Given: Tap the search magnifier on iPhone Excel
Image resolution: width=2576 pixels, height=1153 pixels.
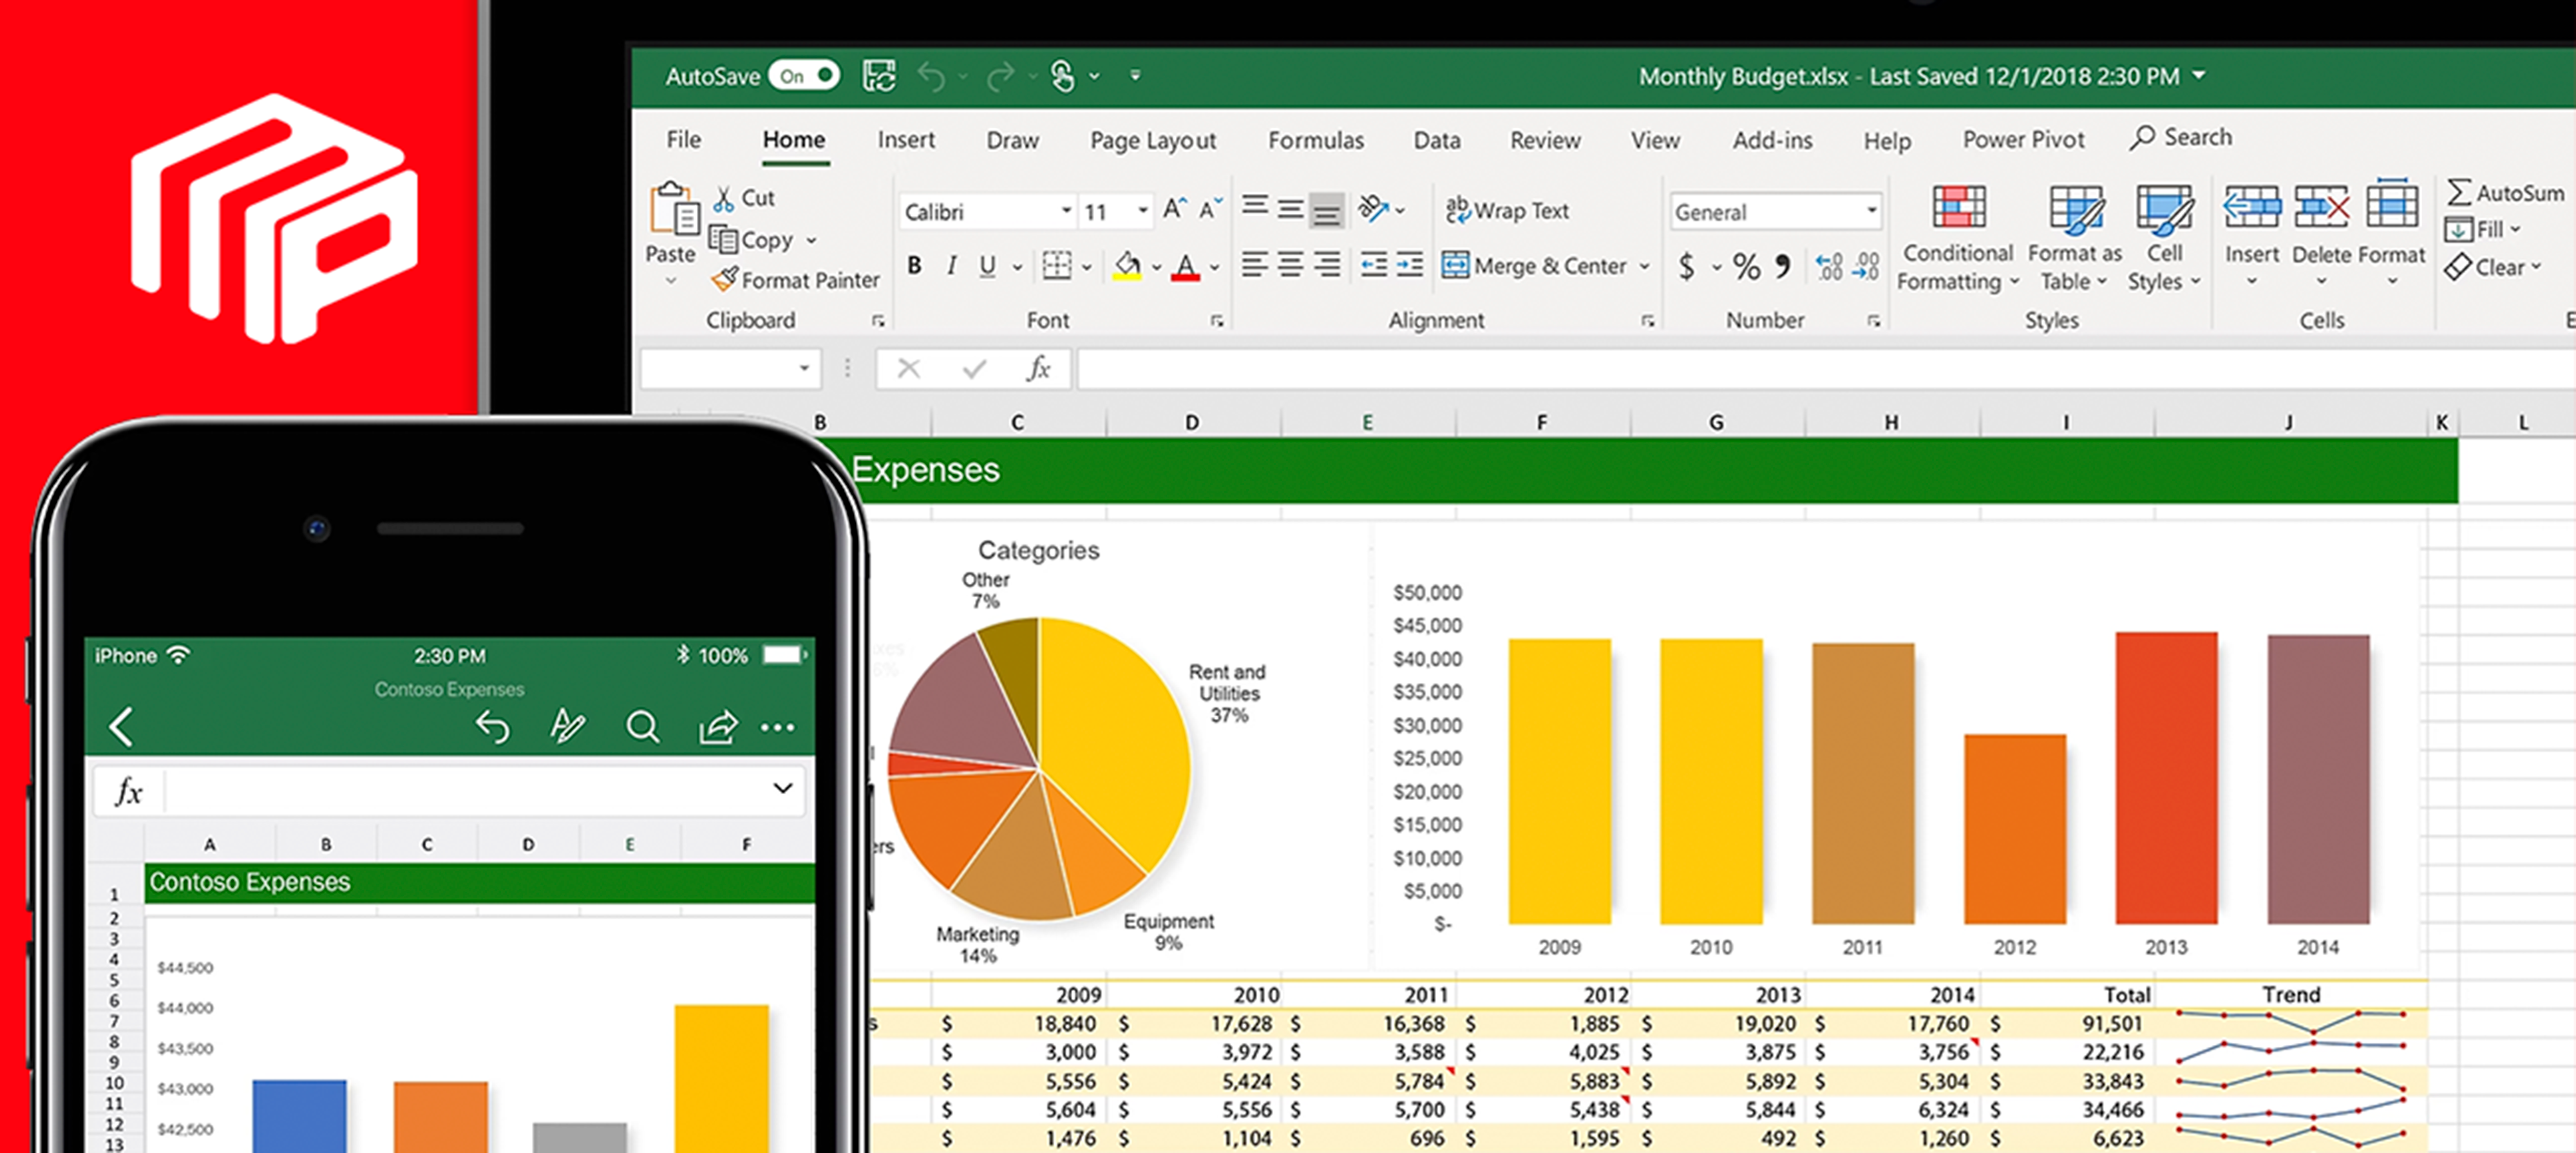Looking at the screenshot, I should (642, 727).
